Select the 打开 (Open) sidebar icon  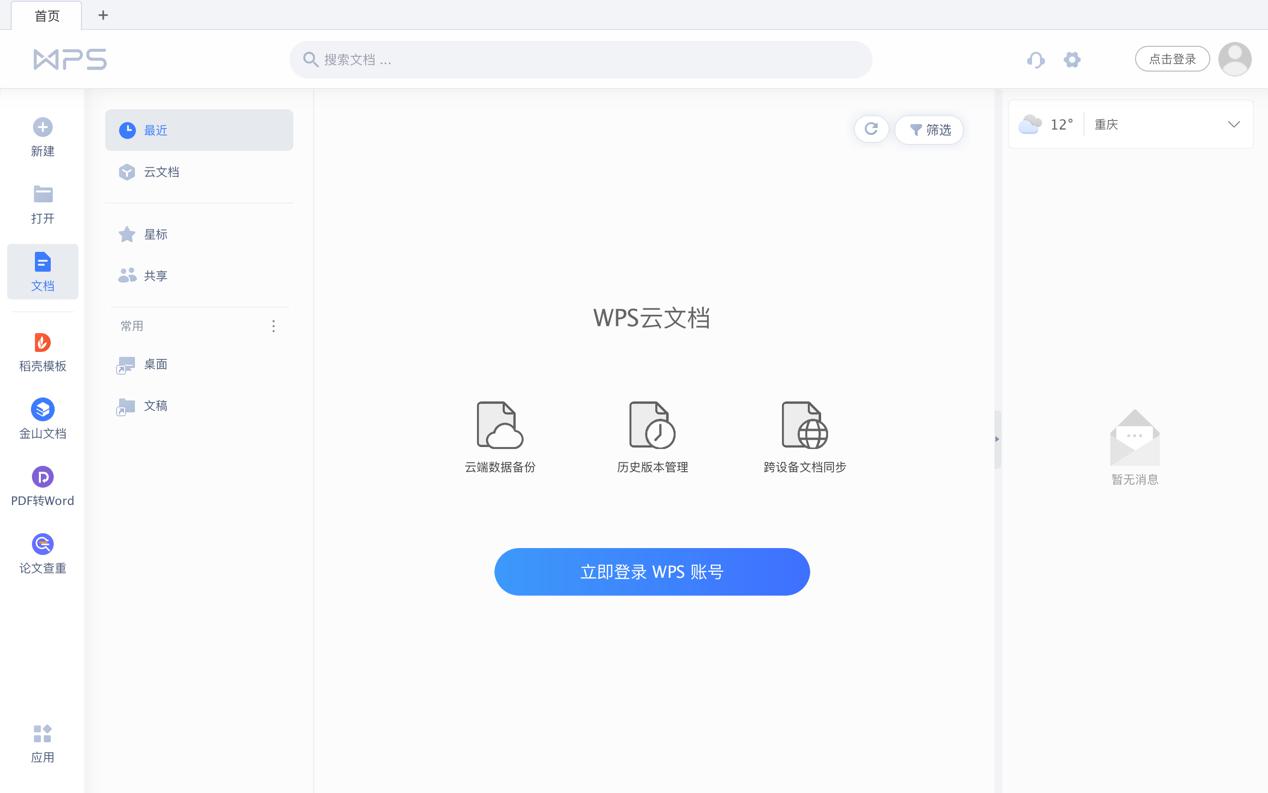42,204
